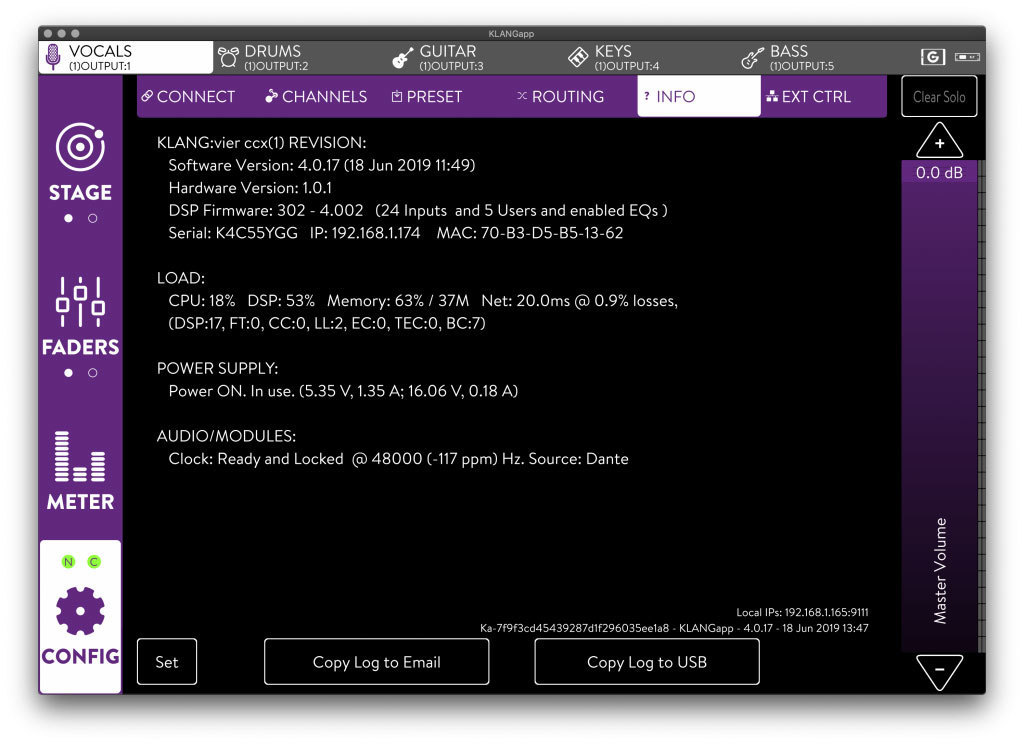Switch to the BASS output tab

coord(825,57)
